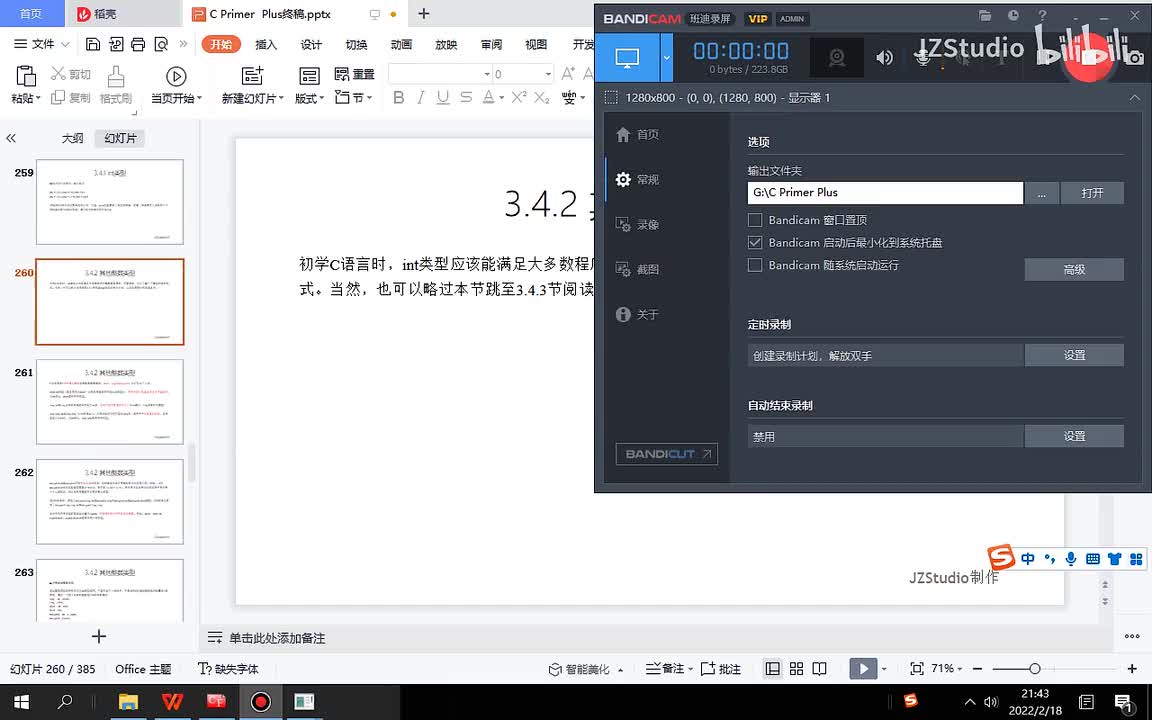Open the font size combo box dropdown
This screenshot has width=1152, height=720.
pyautogui.click(x=548, y=73)
